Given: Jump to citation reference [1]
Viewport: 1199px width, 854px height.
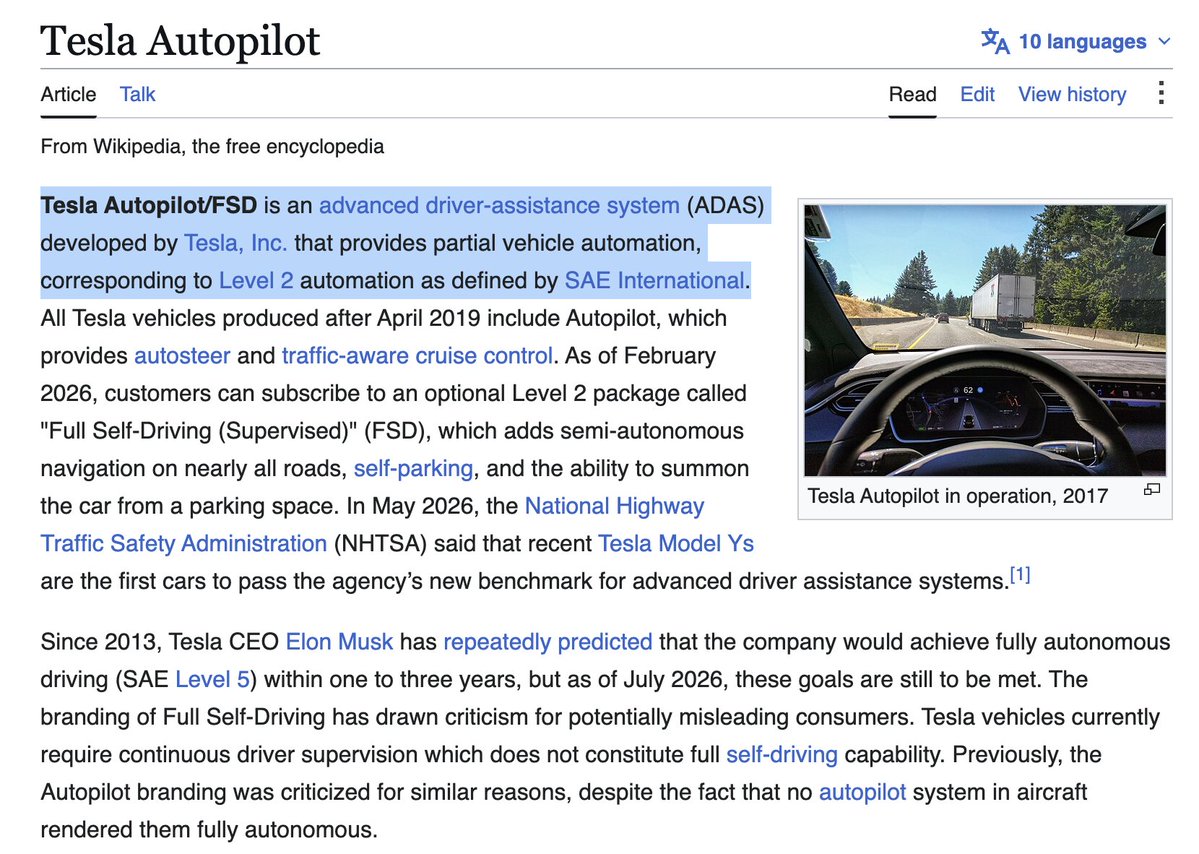Looking at the screenshot, I should [x=1020, y=575].
